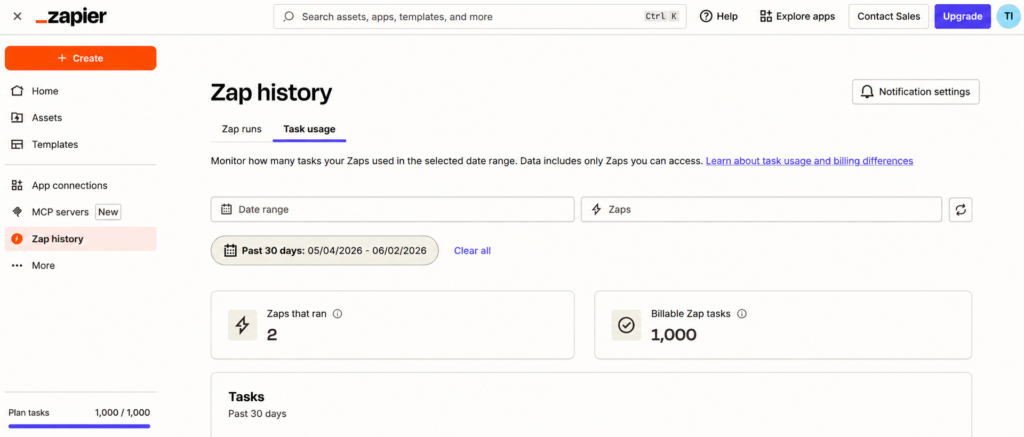Open the Zaps filter dropdown

click(x=761, y=210)
